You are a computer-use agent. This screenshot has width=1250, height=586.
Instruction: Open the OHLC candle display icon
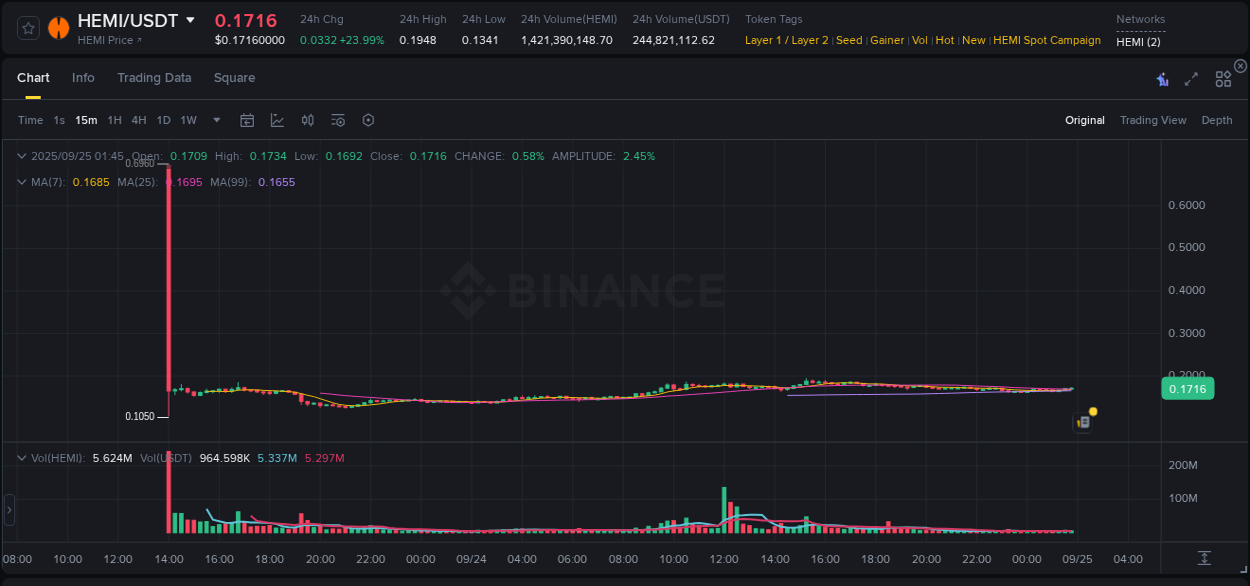click(307, 120)
